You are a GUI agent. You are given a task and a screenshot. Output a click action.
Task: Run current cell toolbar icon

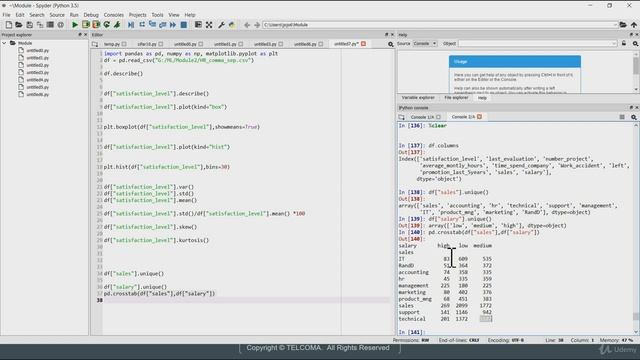pyautogui.click(x=86, y=25)
